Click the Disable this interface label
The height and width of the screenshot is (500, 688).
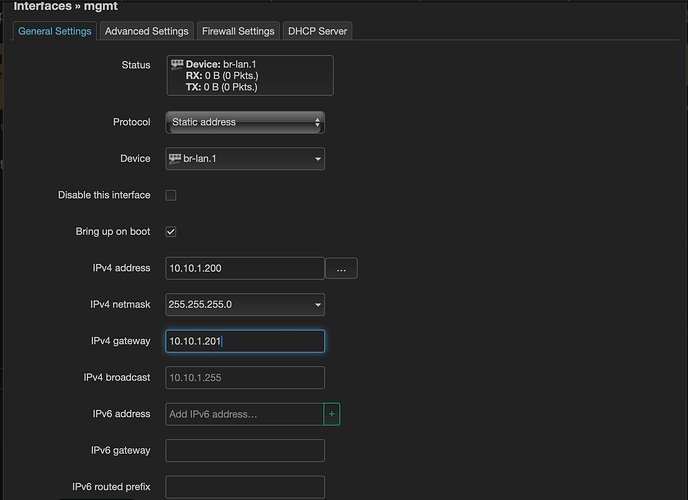(x=104, y=195)
